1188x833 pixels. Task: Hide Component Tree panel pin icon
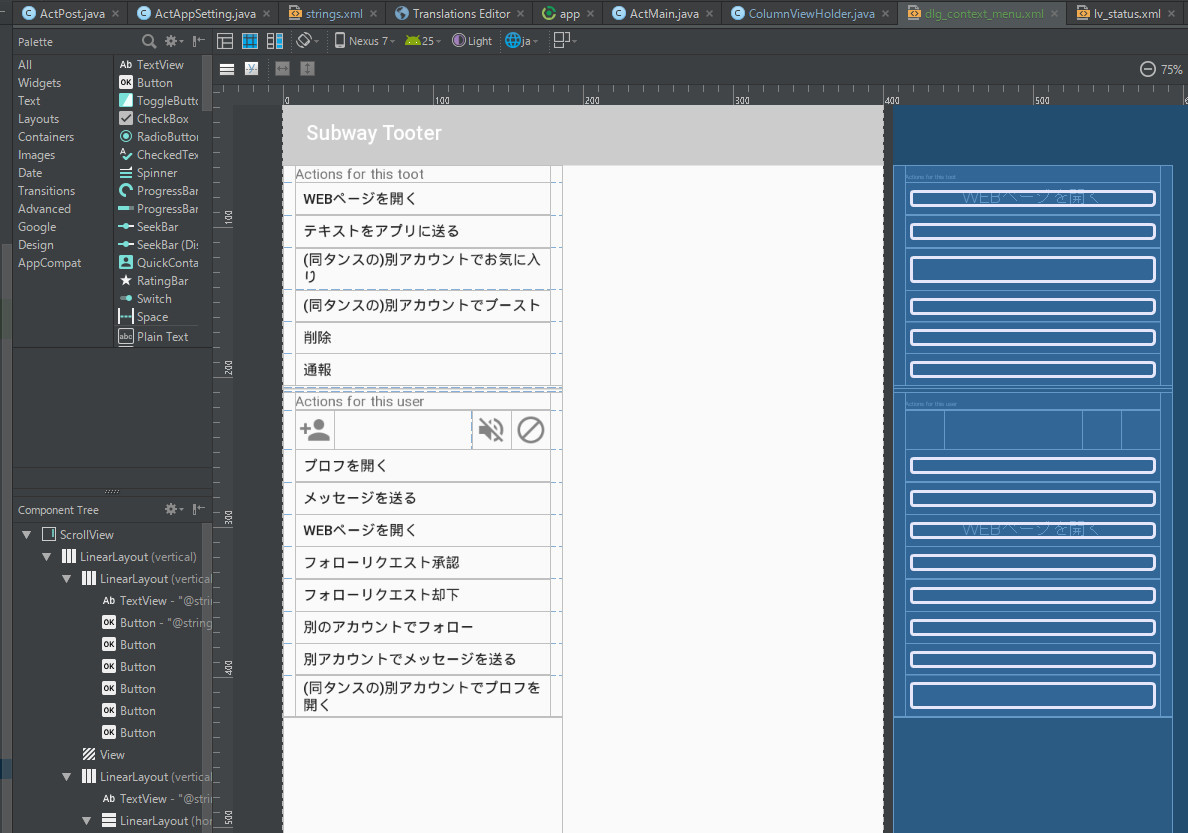199,509
